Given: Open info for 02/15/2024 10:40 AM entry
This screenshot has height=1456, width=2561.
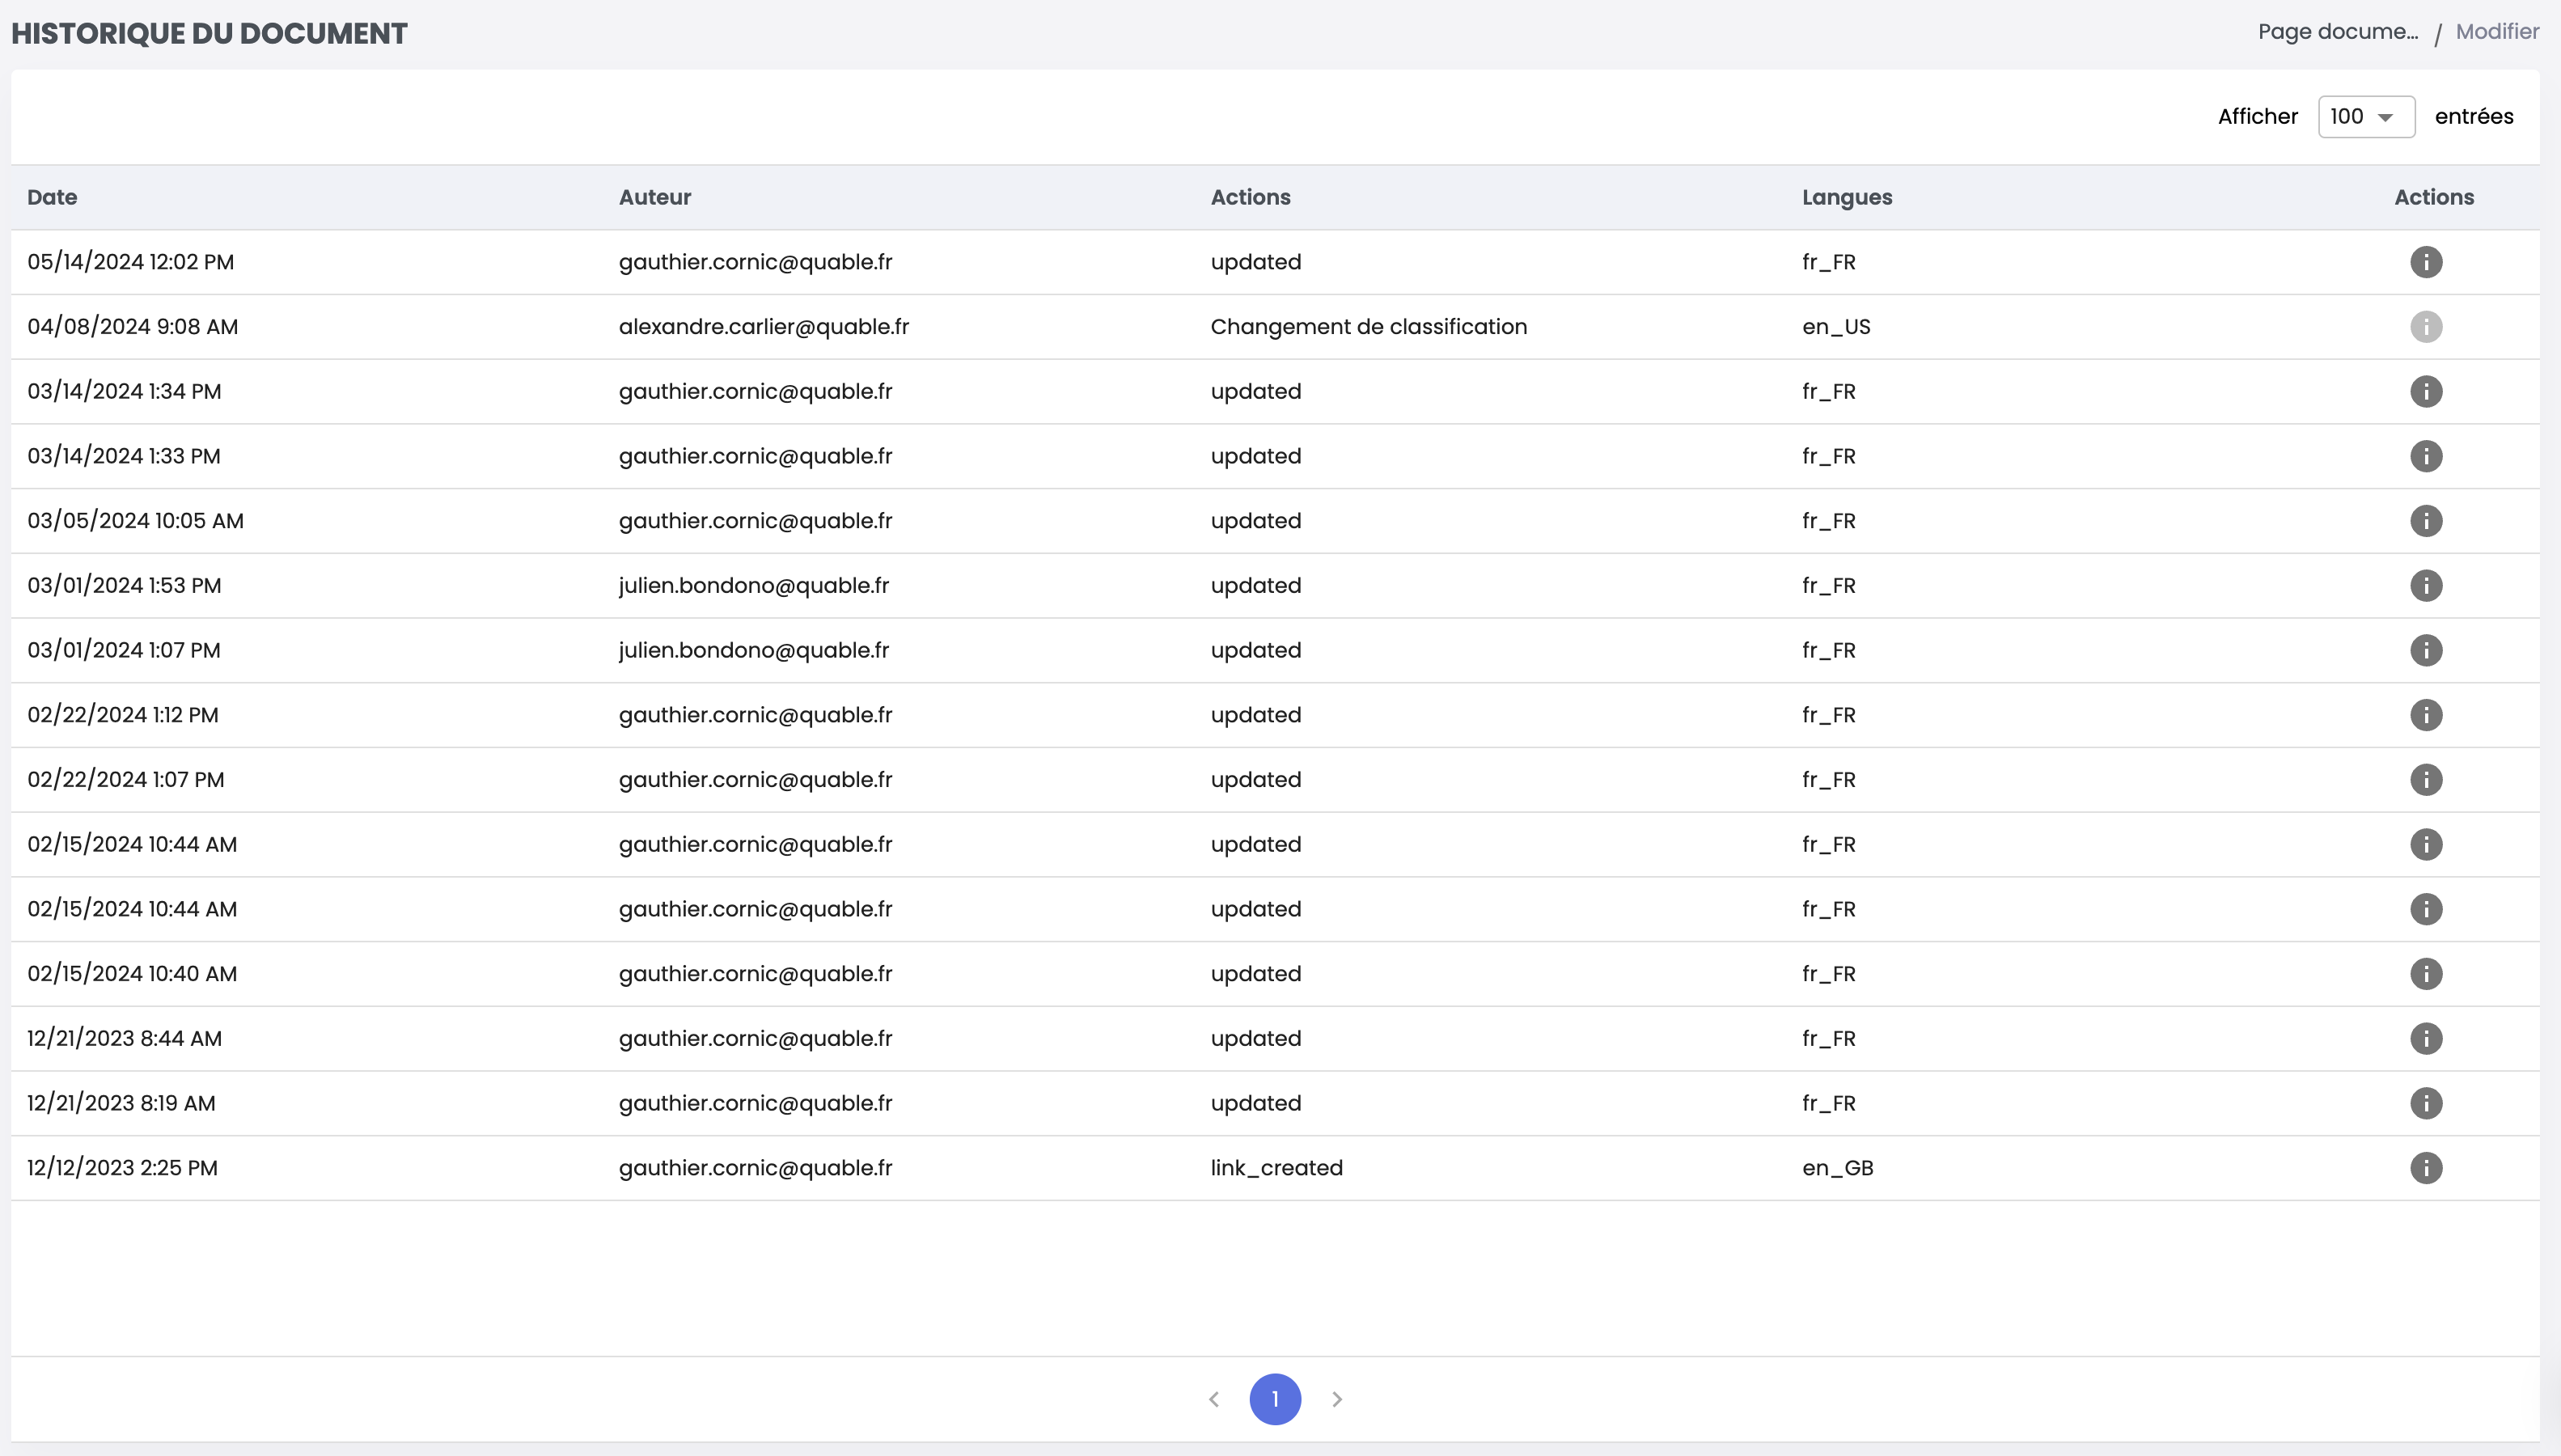Looking at the screenshot, I should (x=2426, y=974).
